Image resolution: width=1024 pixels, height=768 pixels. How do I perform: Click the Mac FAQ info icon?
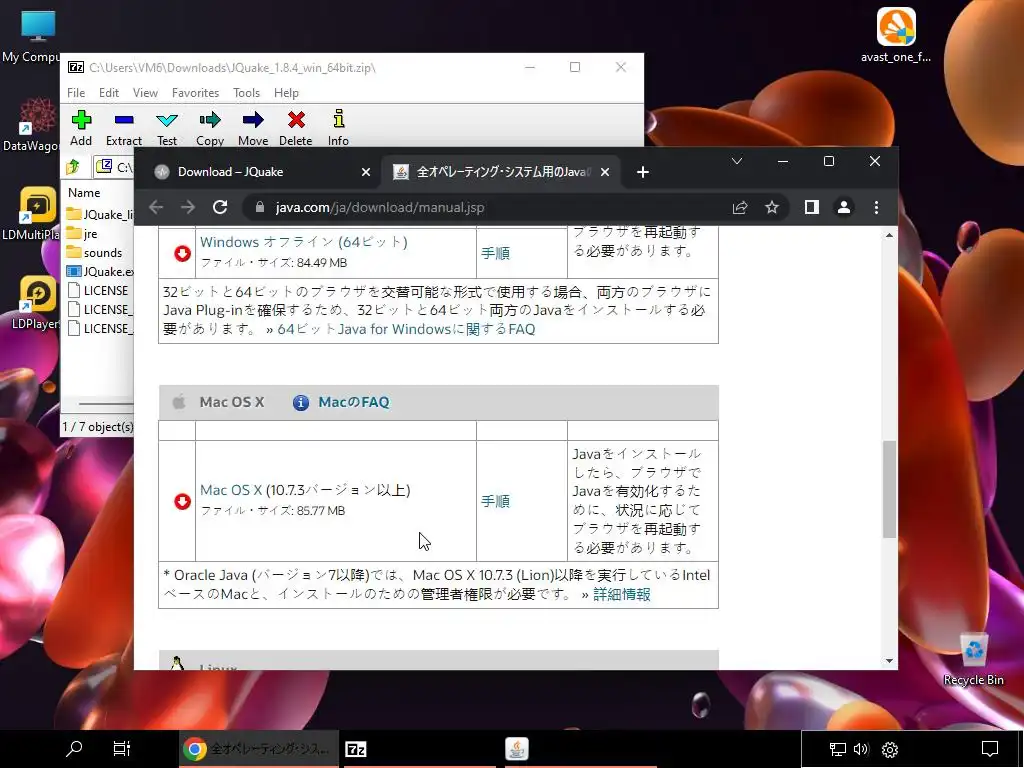pos(300,402)
